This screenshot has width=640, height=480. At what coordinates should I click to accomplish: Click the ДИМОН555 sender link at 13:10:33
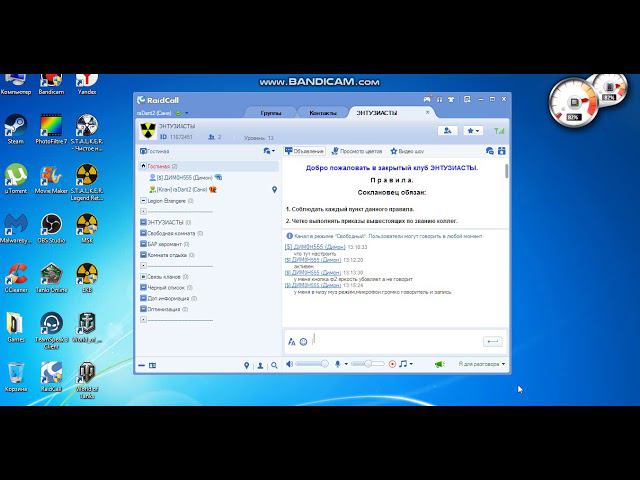315,247
